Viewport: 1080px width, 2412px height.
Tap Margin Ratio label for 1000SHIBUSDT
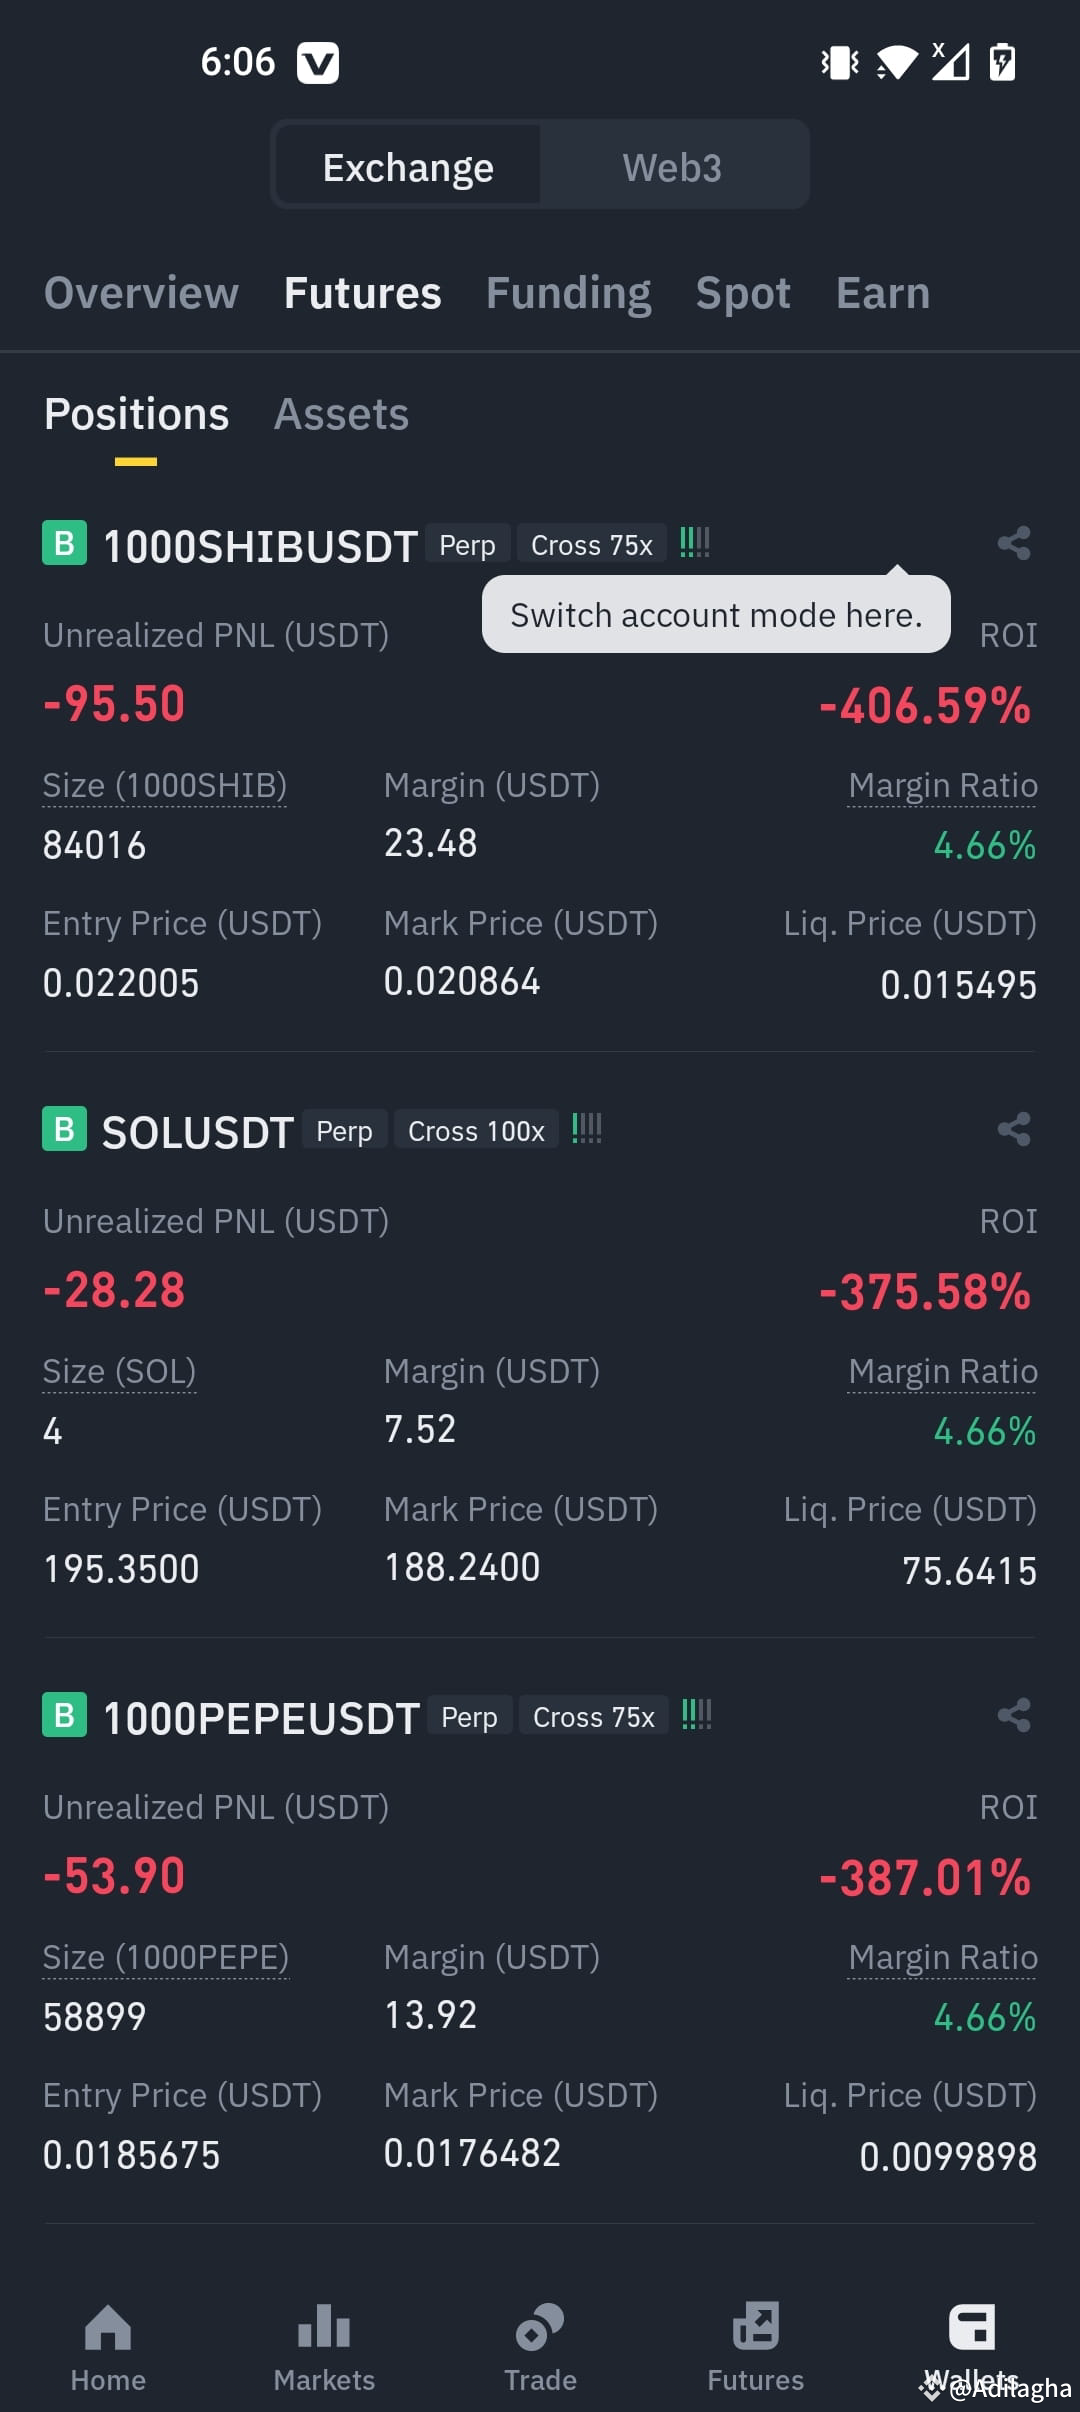point(943,786)
